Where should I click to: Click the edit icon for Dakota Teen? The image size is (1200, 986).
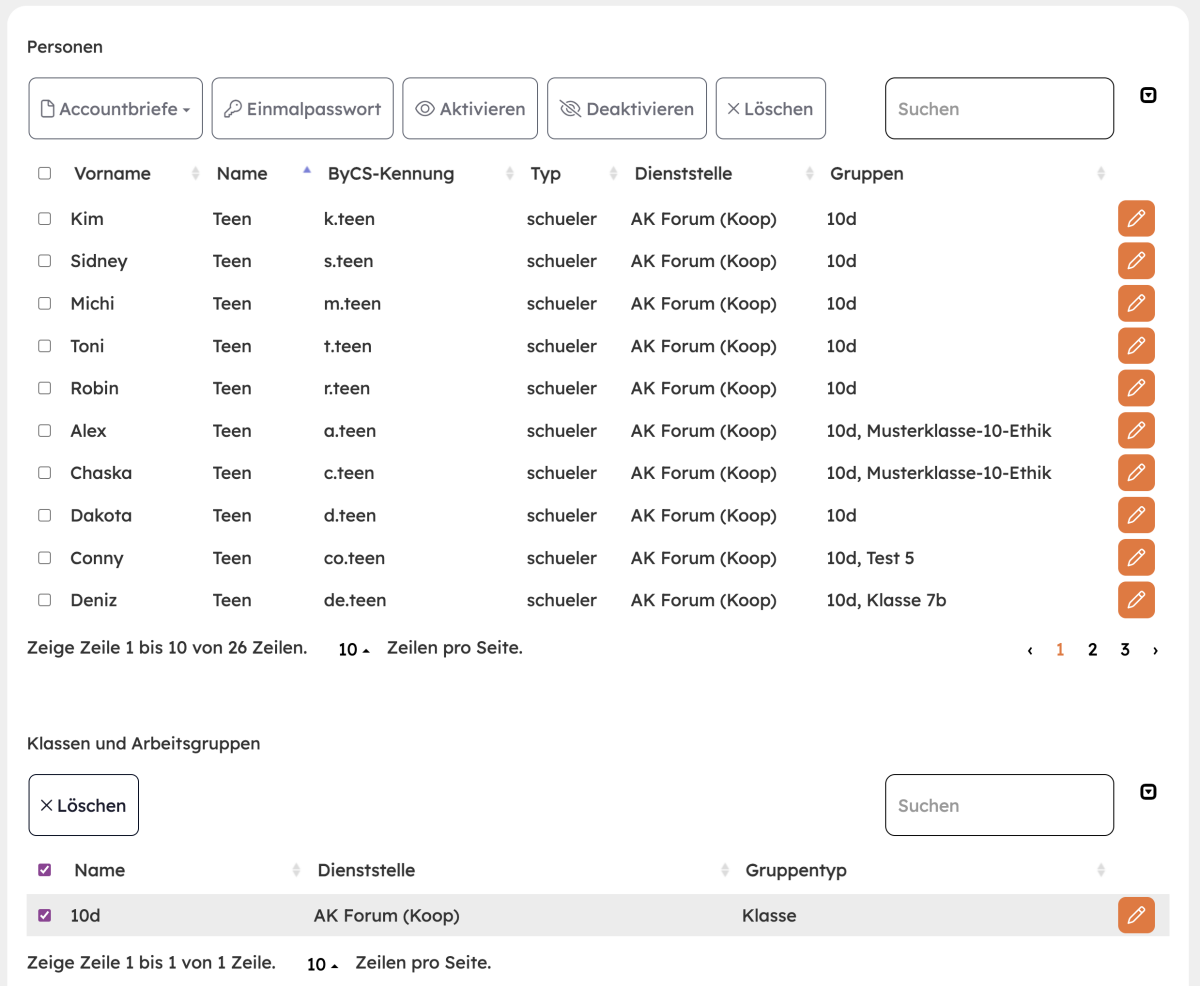(1135, 516)
